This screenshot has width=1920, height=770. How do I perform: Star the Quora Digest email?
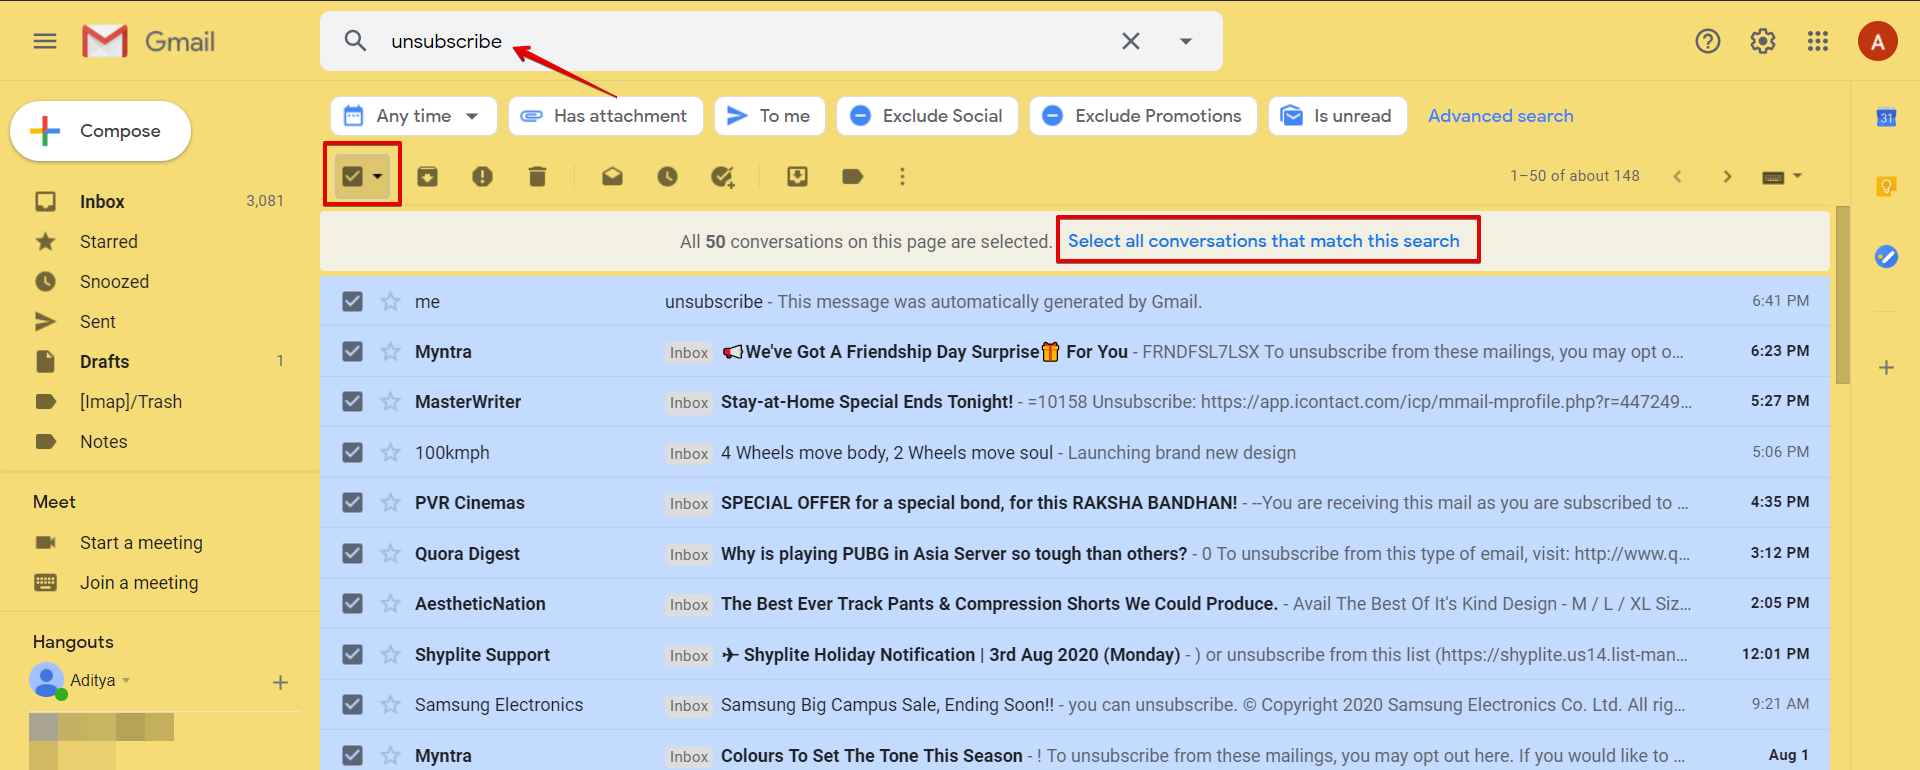[x=390, y=553]
